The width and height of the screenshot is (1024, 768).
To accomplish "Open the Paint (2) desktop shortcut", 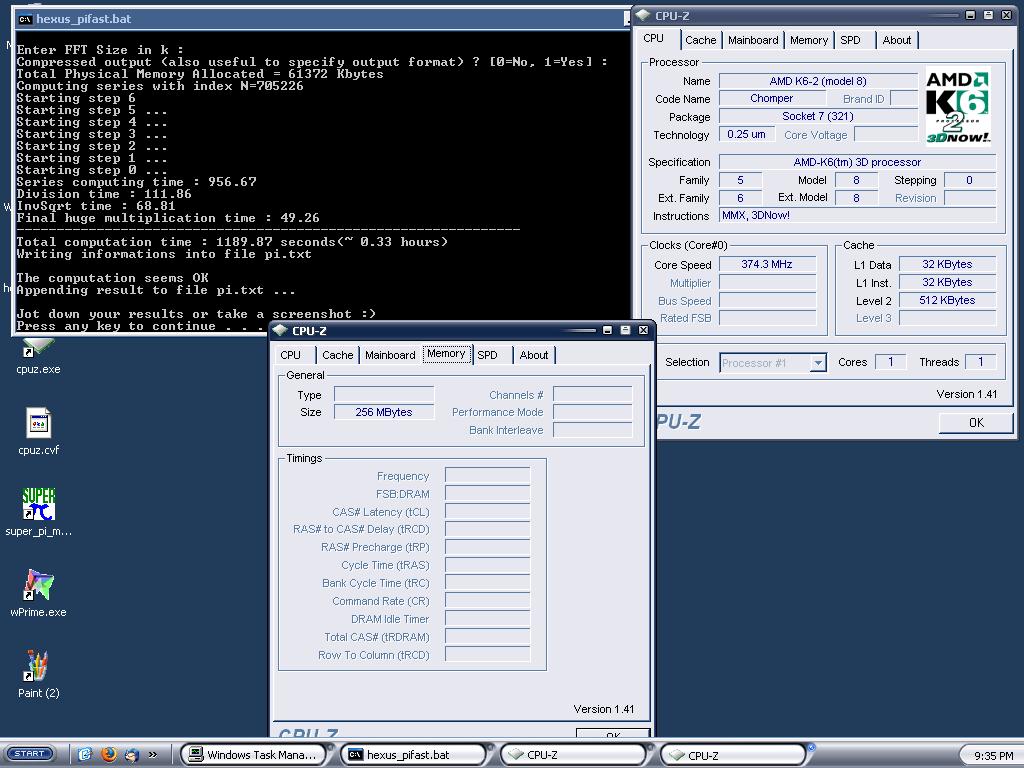I will click(x=38, y=674).
